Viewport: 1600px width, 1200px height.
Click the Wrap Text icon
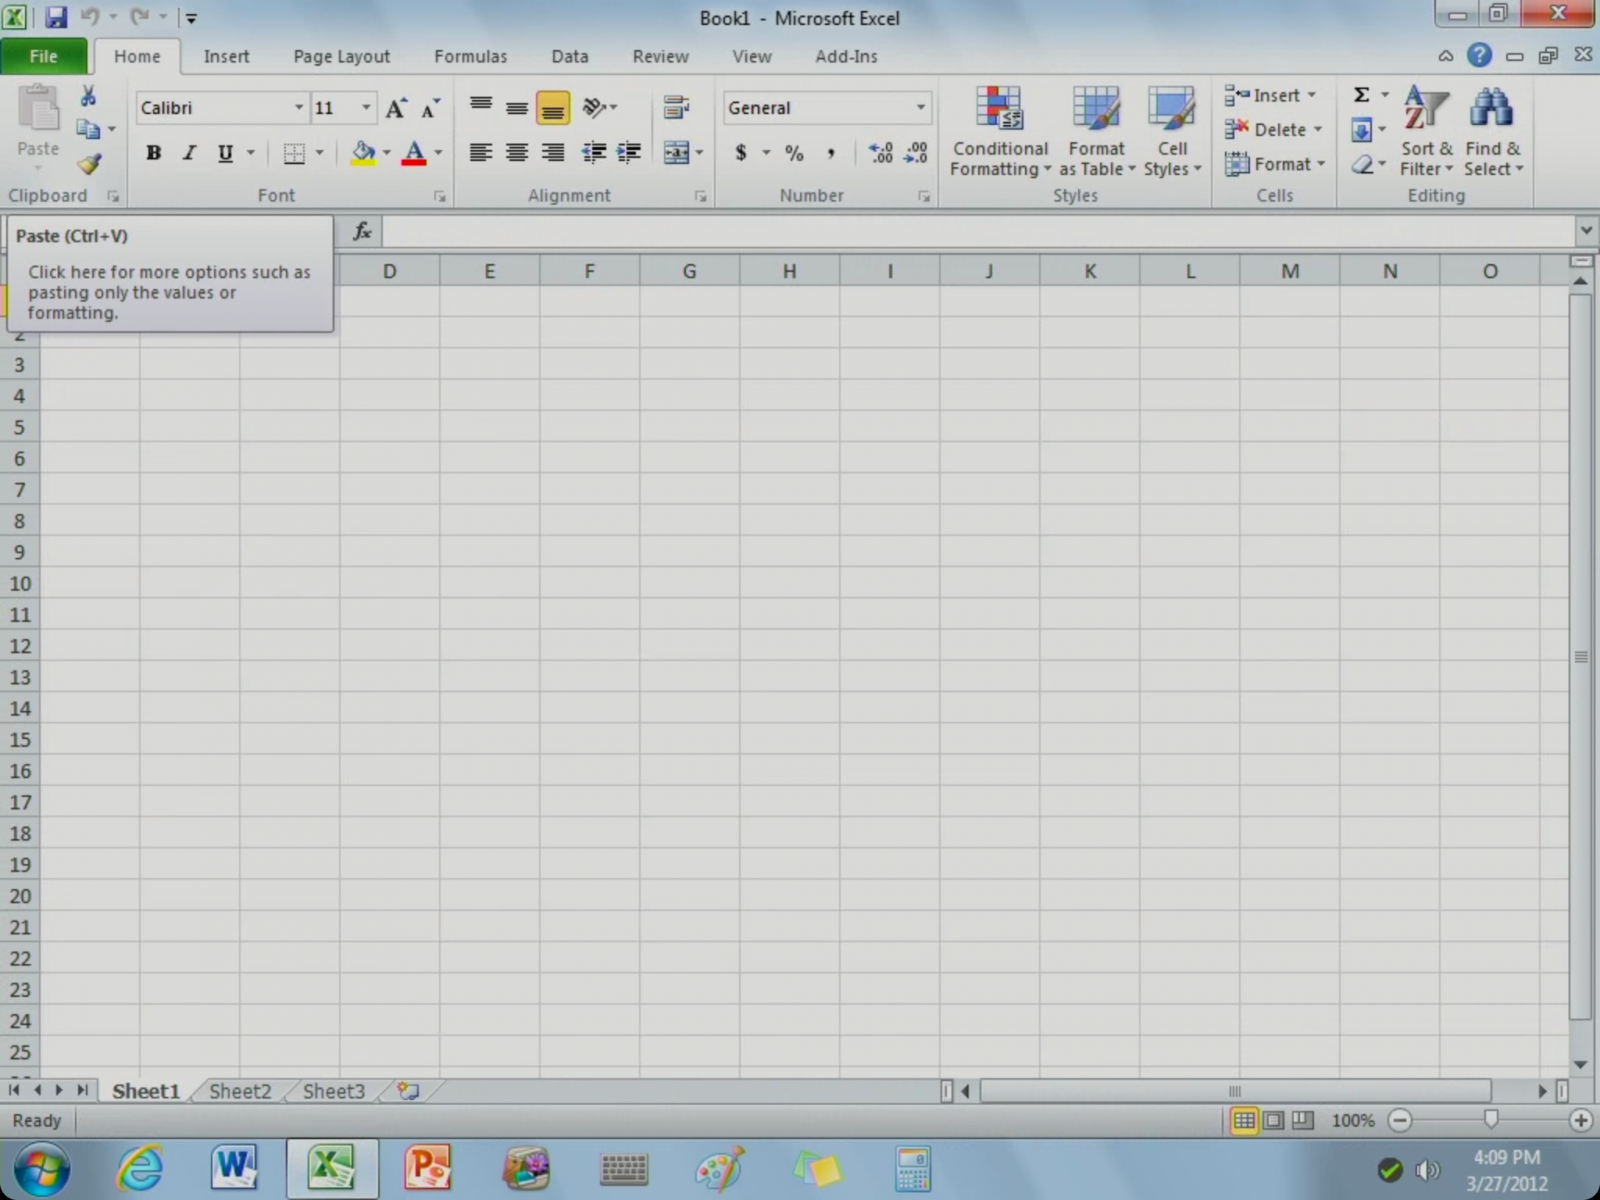(677, 107)
